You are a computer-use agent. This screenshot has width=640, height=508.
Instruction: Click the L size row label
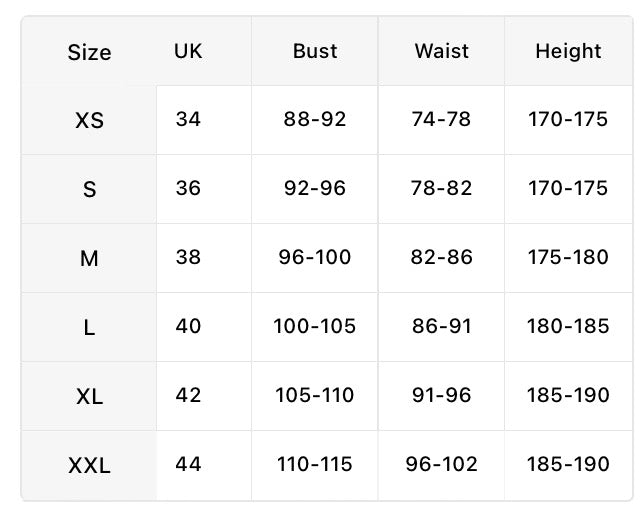(x=89, y=327)
